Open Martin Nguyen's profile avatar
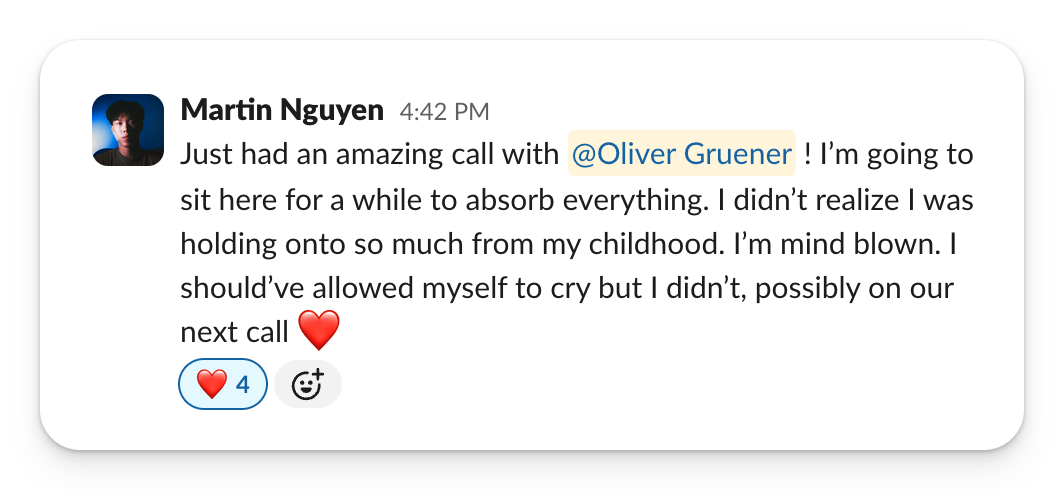Image resolution: width=1064 pixels, height=490 pixels. [128, 130]
